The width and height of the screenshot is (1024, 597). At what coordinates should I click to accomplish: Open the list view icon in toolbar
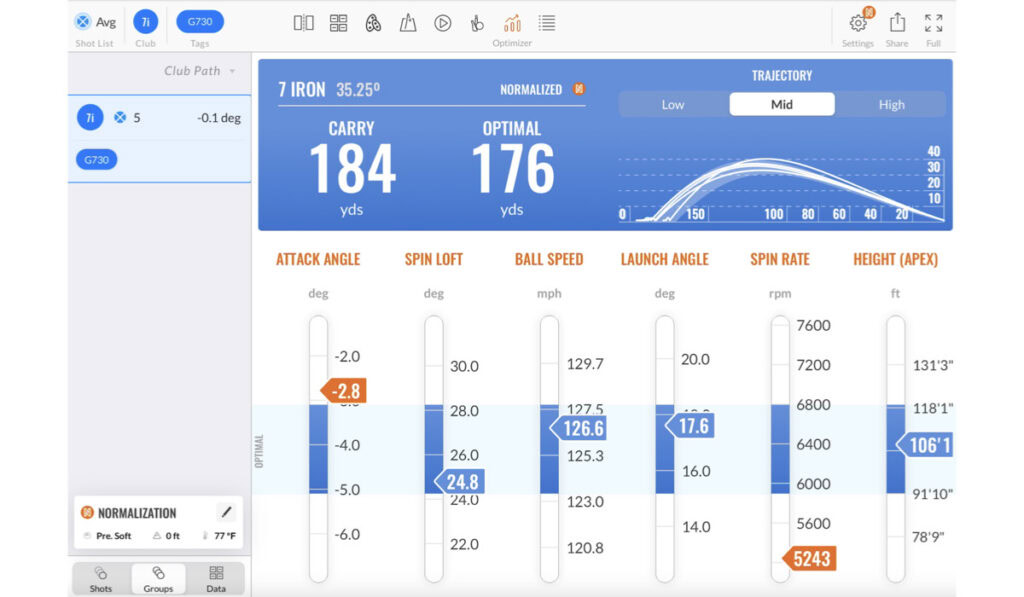(547, 23)
